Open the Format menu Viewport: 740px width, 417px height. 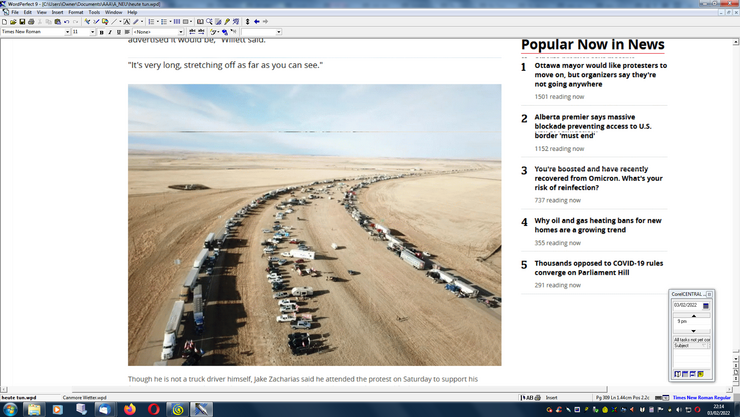[76, 12]
